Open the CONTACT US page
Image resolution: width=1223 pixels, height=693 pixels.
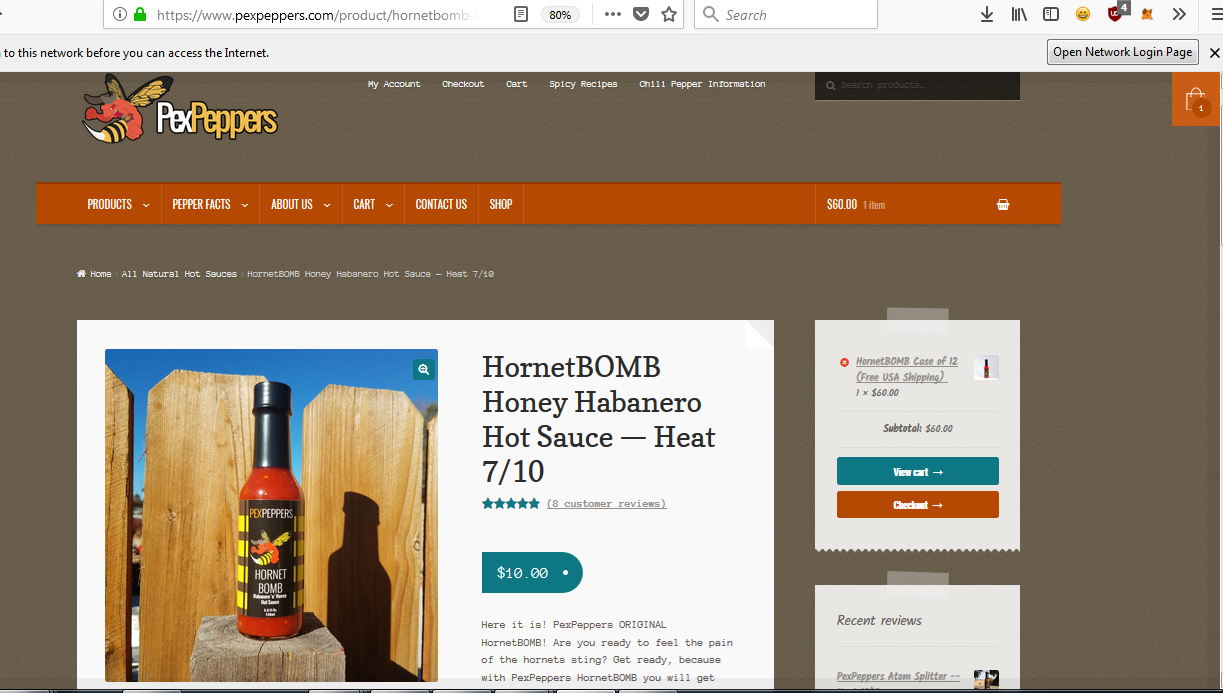click(441, 204)
